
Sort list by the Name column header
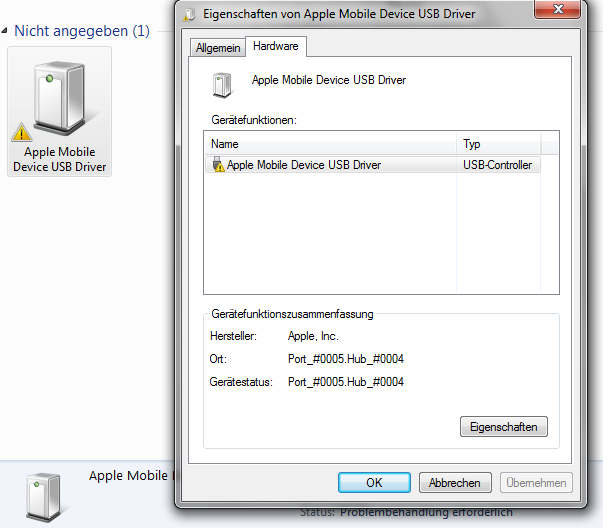[x=330, y=144]
